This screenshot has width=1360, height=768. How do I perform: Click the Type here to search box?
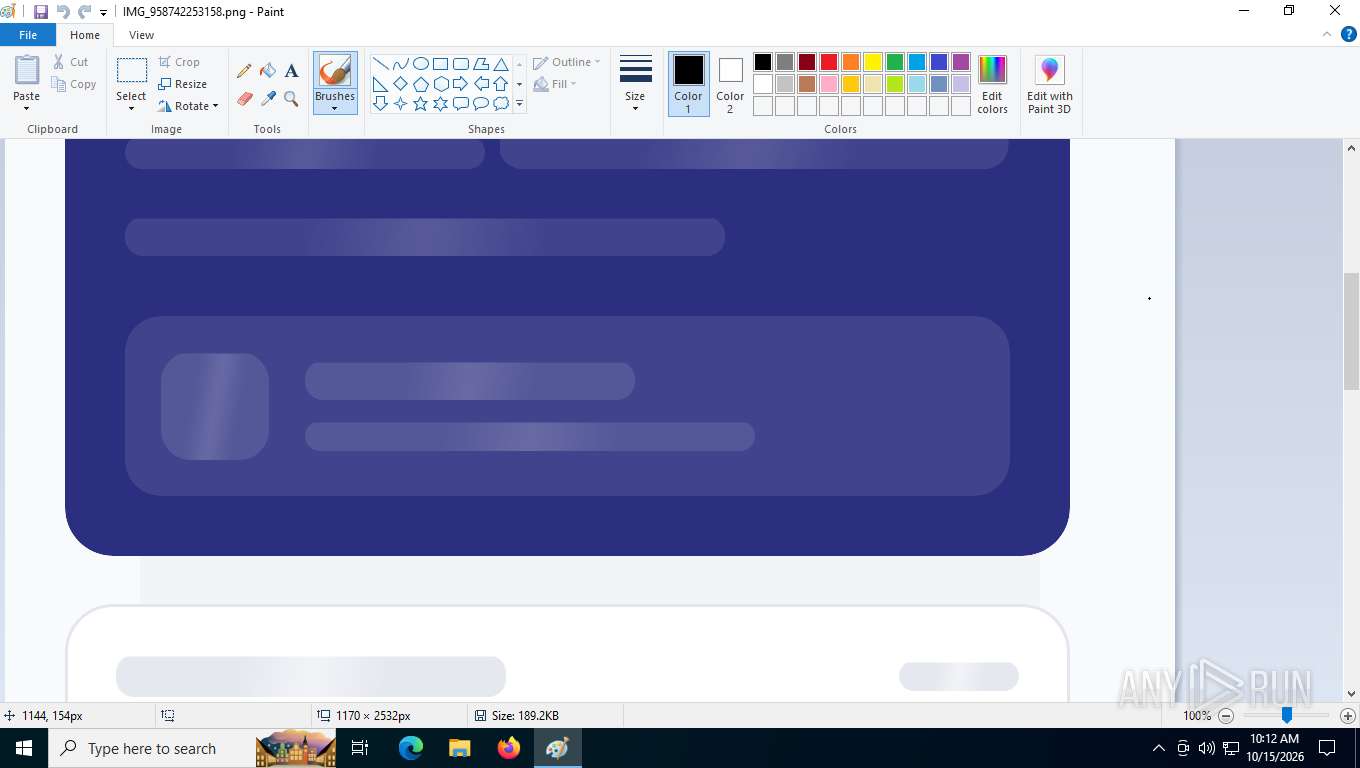(x=151, y=748)
